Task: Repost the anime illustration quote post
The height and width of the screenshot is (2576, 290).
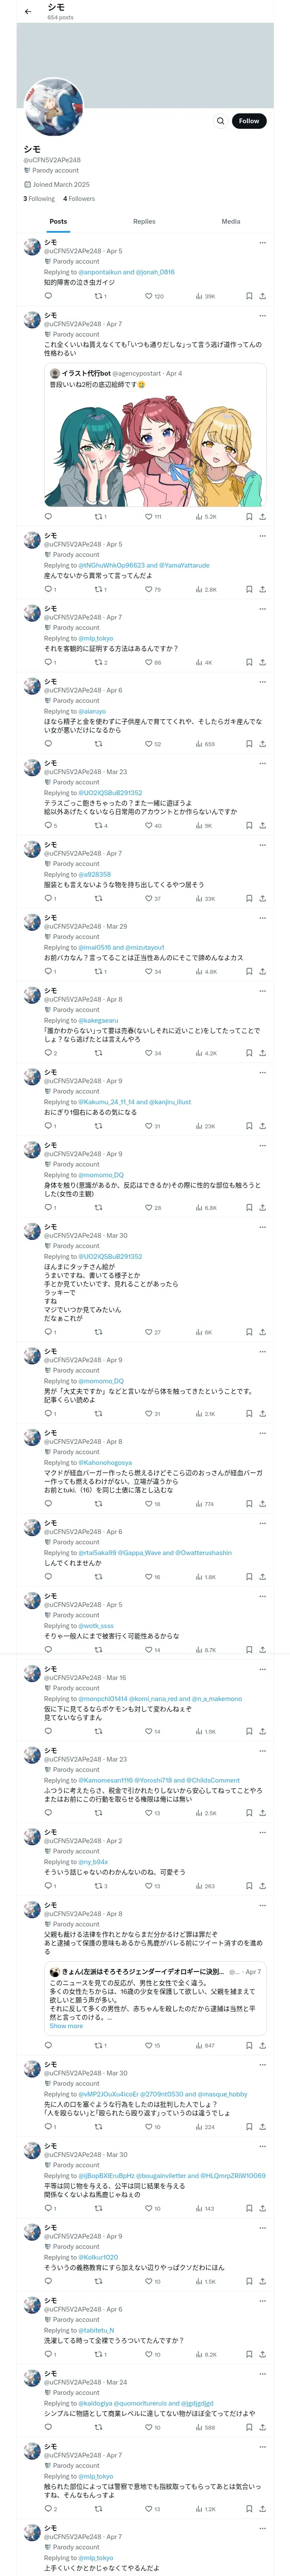Action: [x=98, y=517]
